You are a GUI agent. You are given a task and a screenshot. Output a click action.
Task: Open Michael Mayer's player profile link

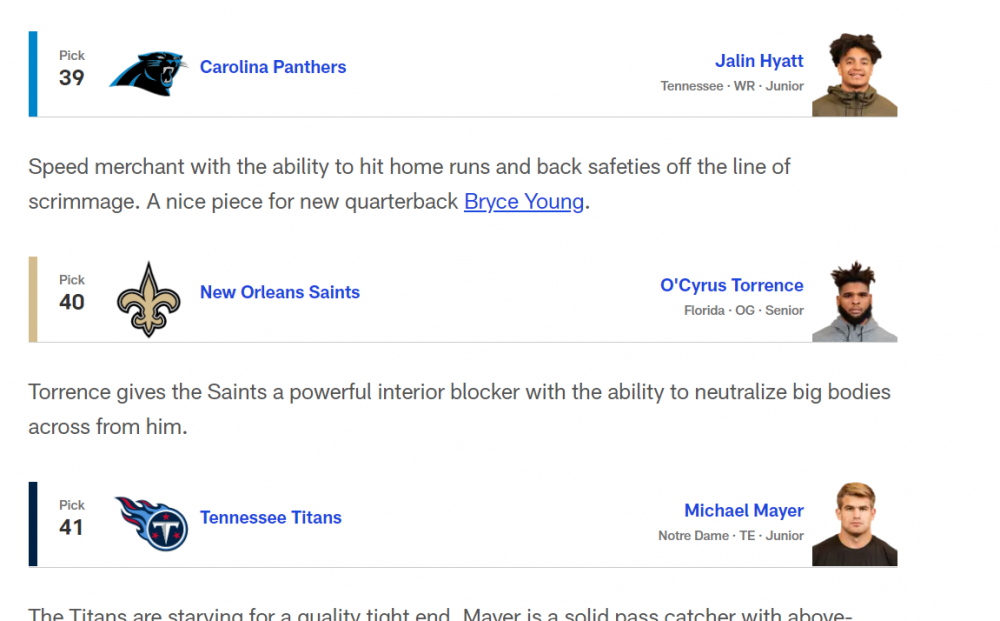pos(743,511)
